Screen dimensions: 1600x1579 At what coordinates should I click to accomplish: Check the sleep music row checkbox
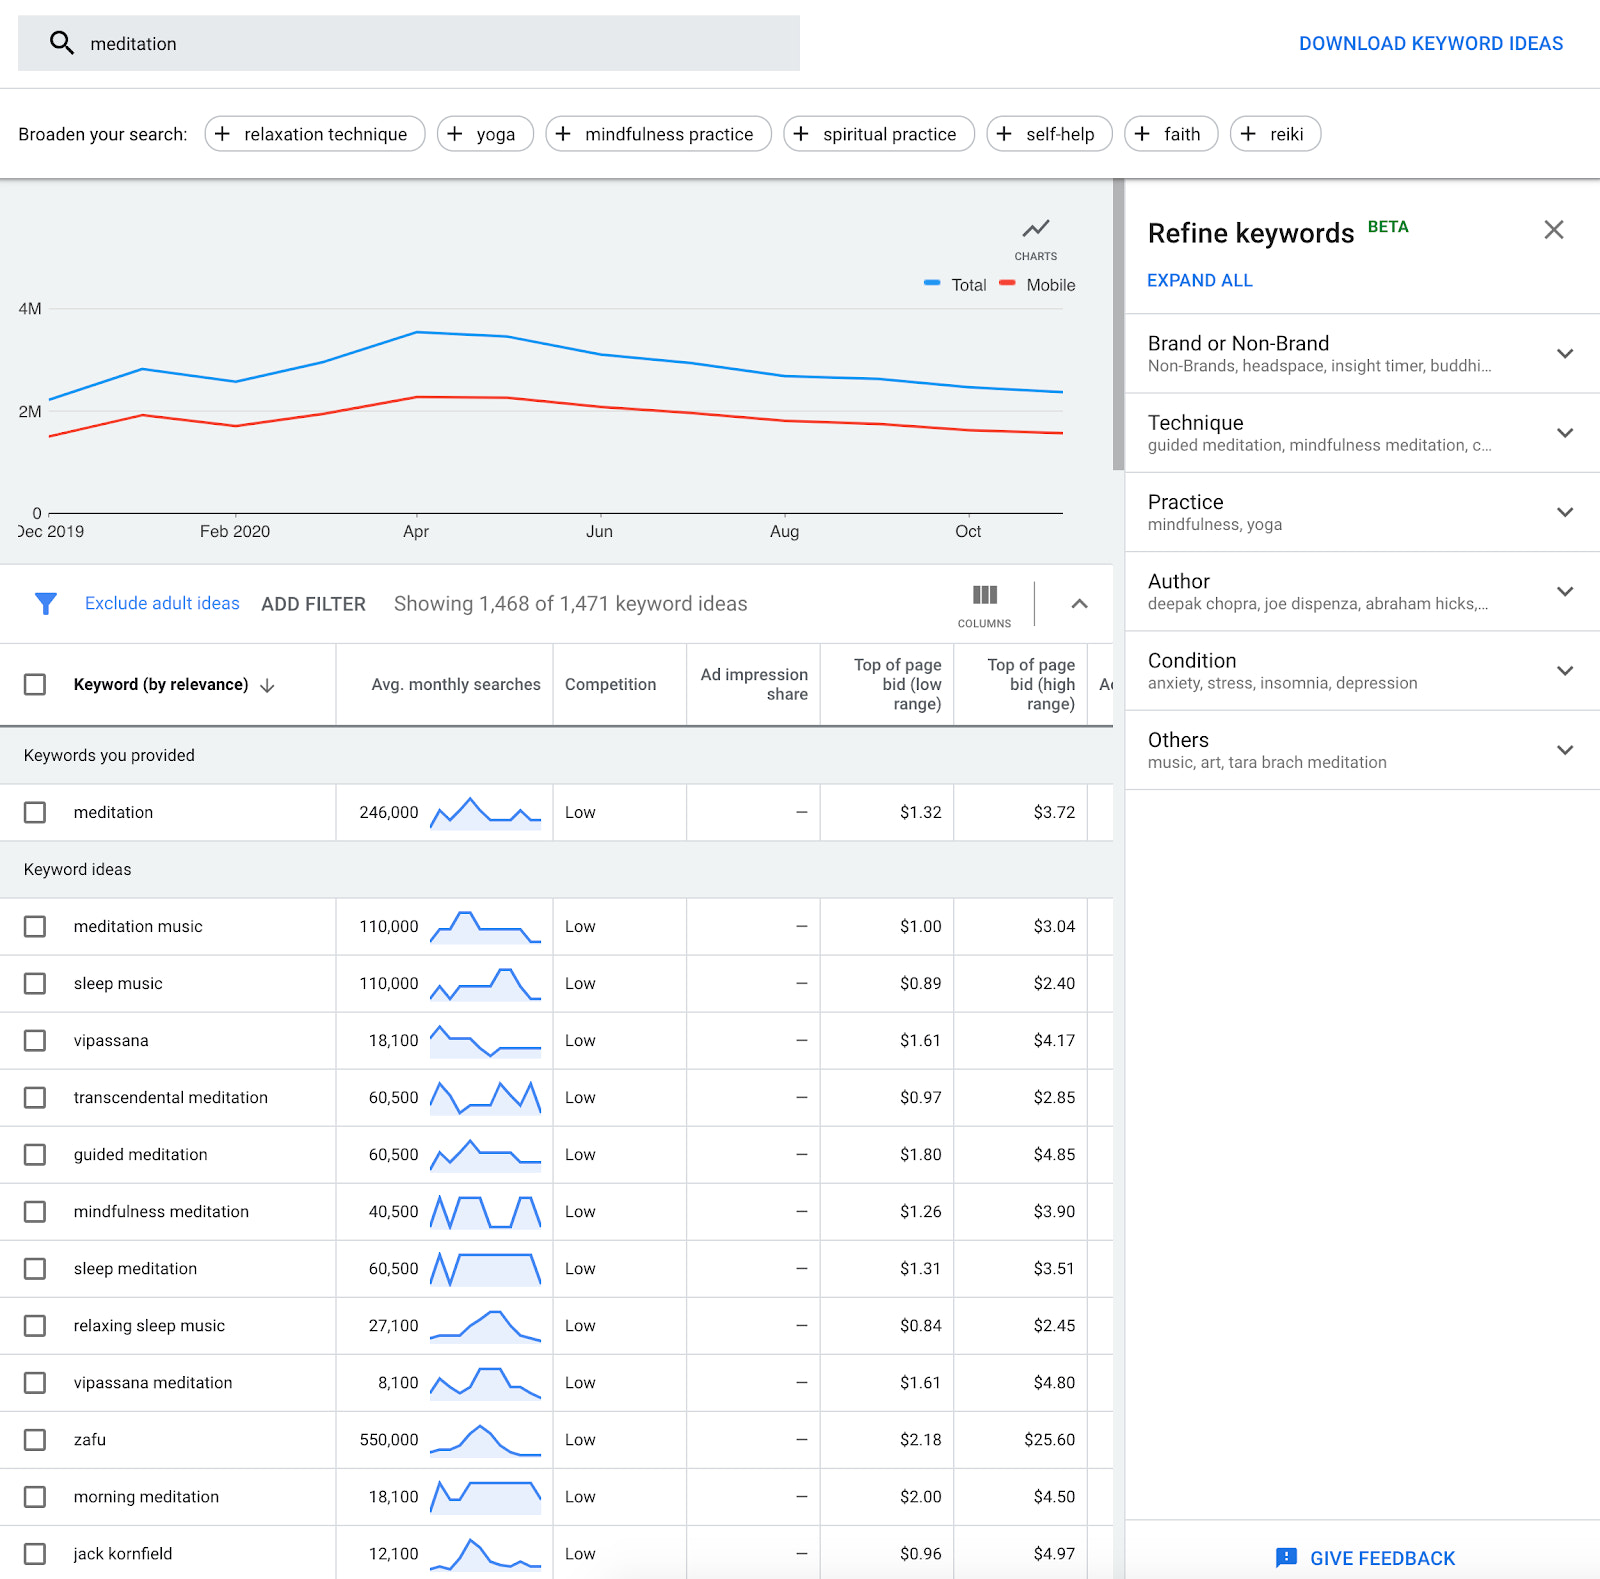[35, 983]
